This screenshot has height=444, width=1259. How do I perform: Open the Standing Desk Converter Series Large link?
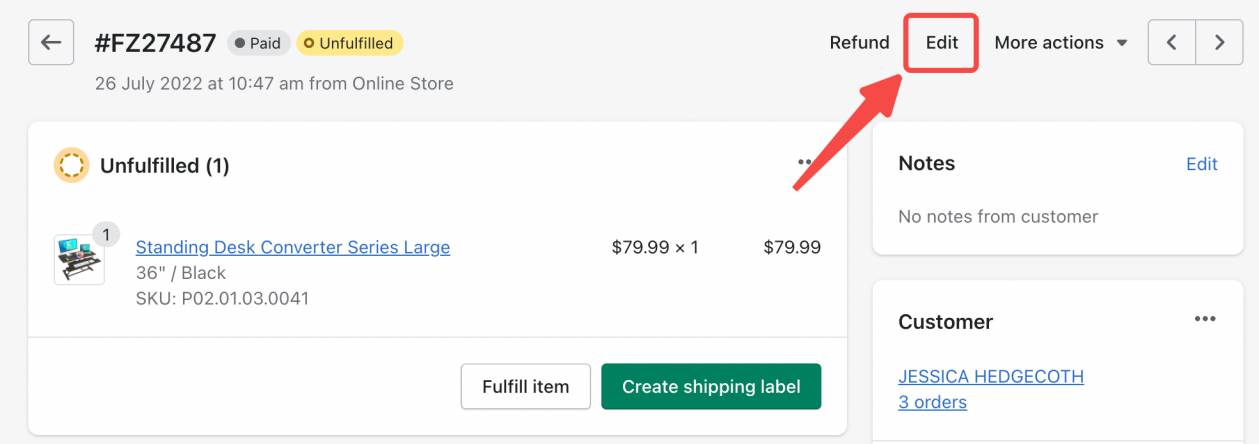(x=292, y=247)
